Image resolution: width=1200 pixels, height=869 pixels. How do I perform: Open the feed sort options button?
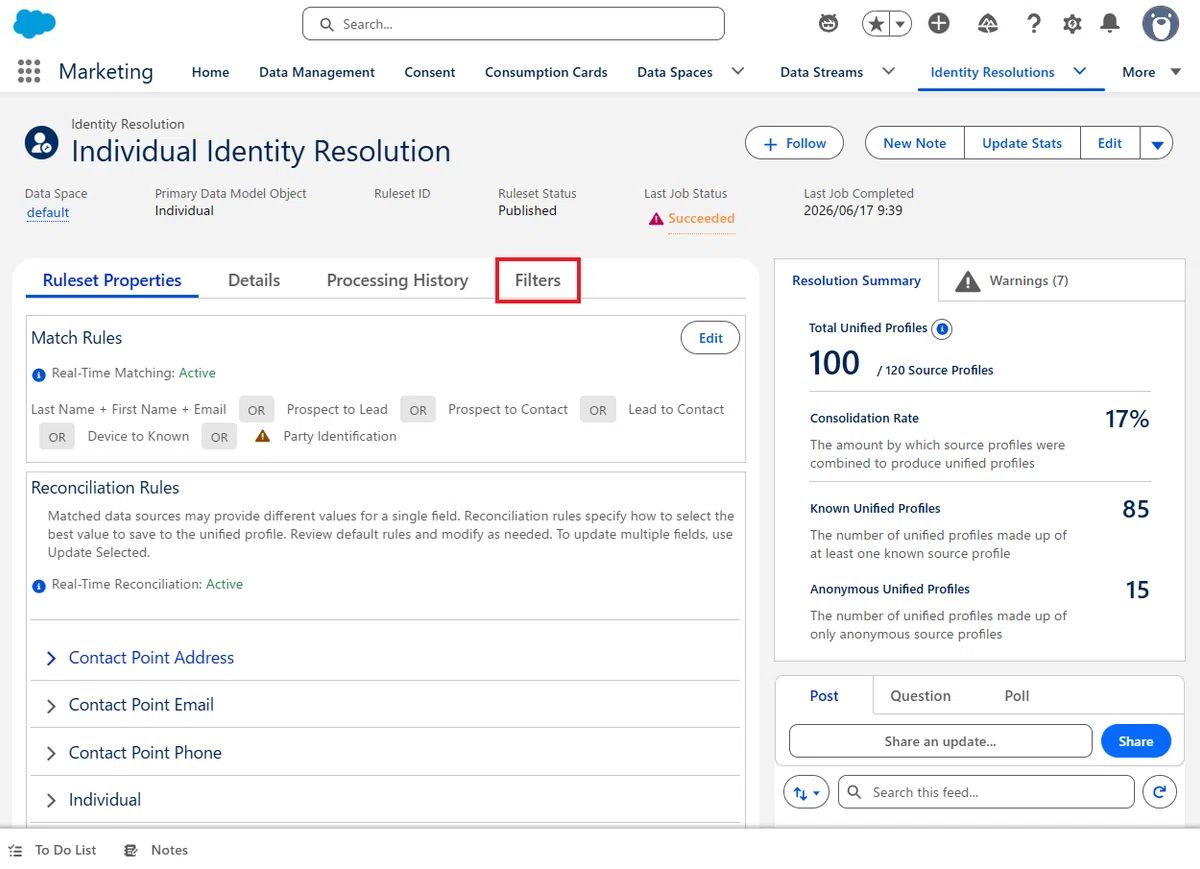click(807, 792)
